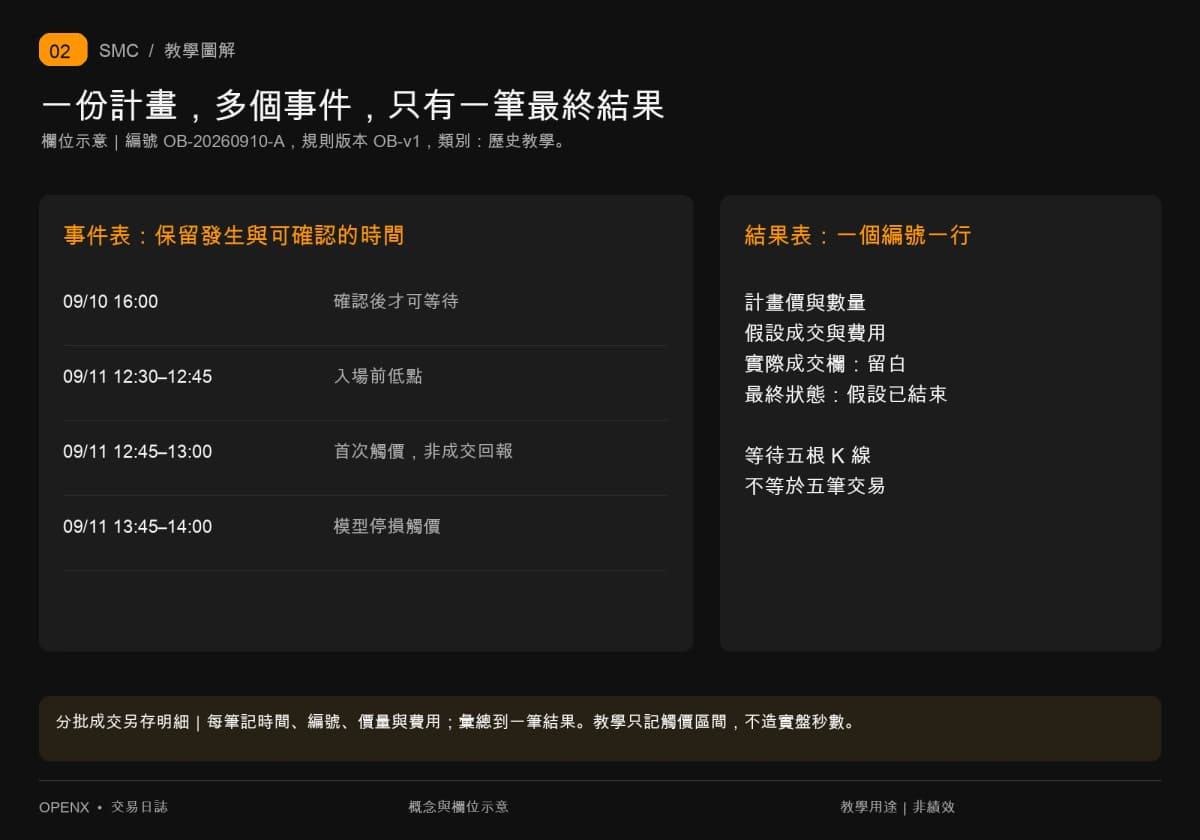Viewport: 1200px width, 840px height.
Task: Click the heading 結果表：一個編號一行
Action: tap(858, 236)
